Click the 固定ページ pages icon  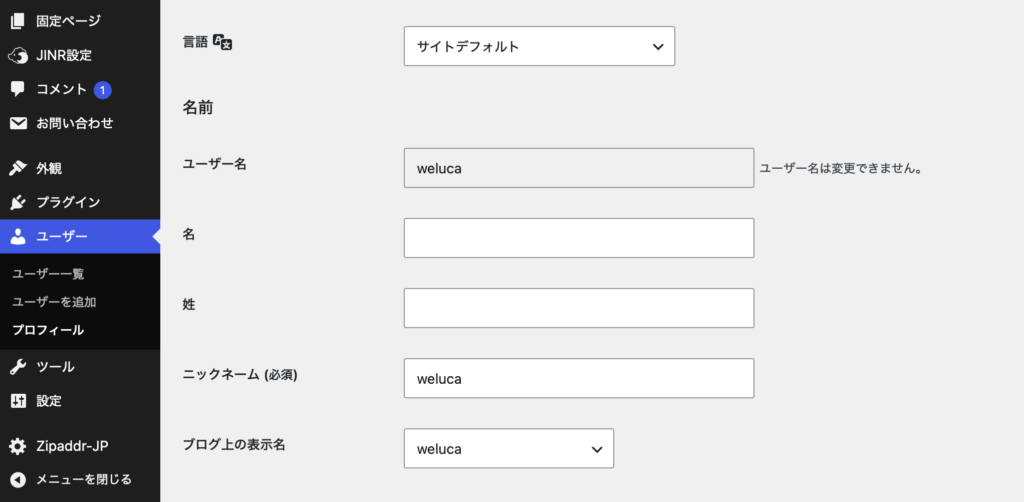[18, 21]
